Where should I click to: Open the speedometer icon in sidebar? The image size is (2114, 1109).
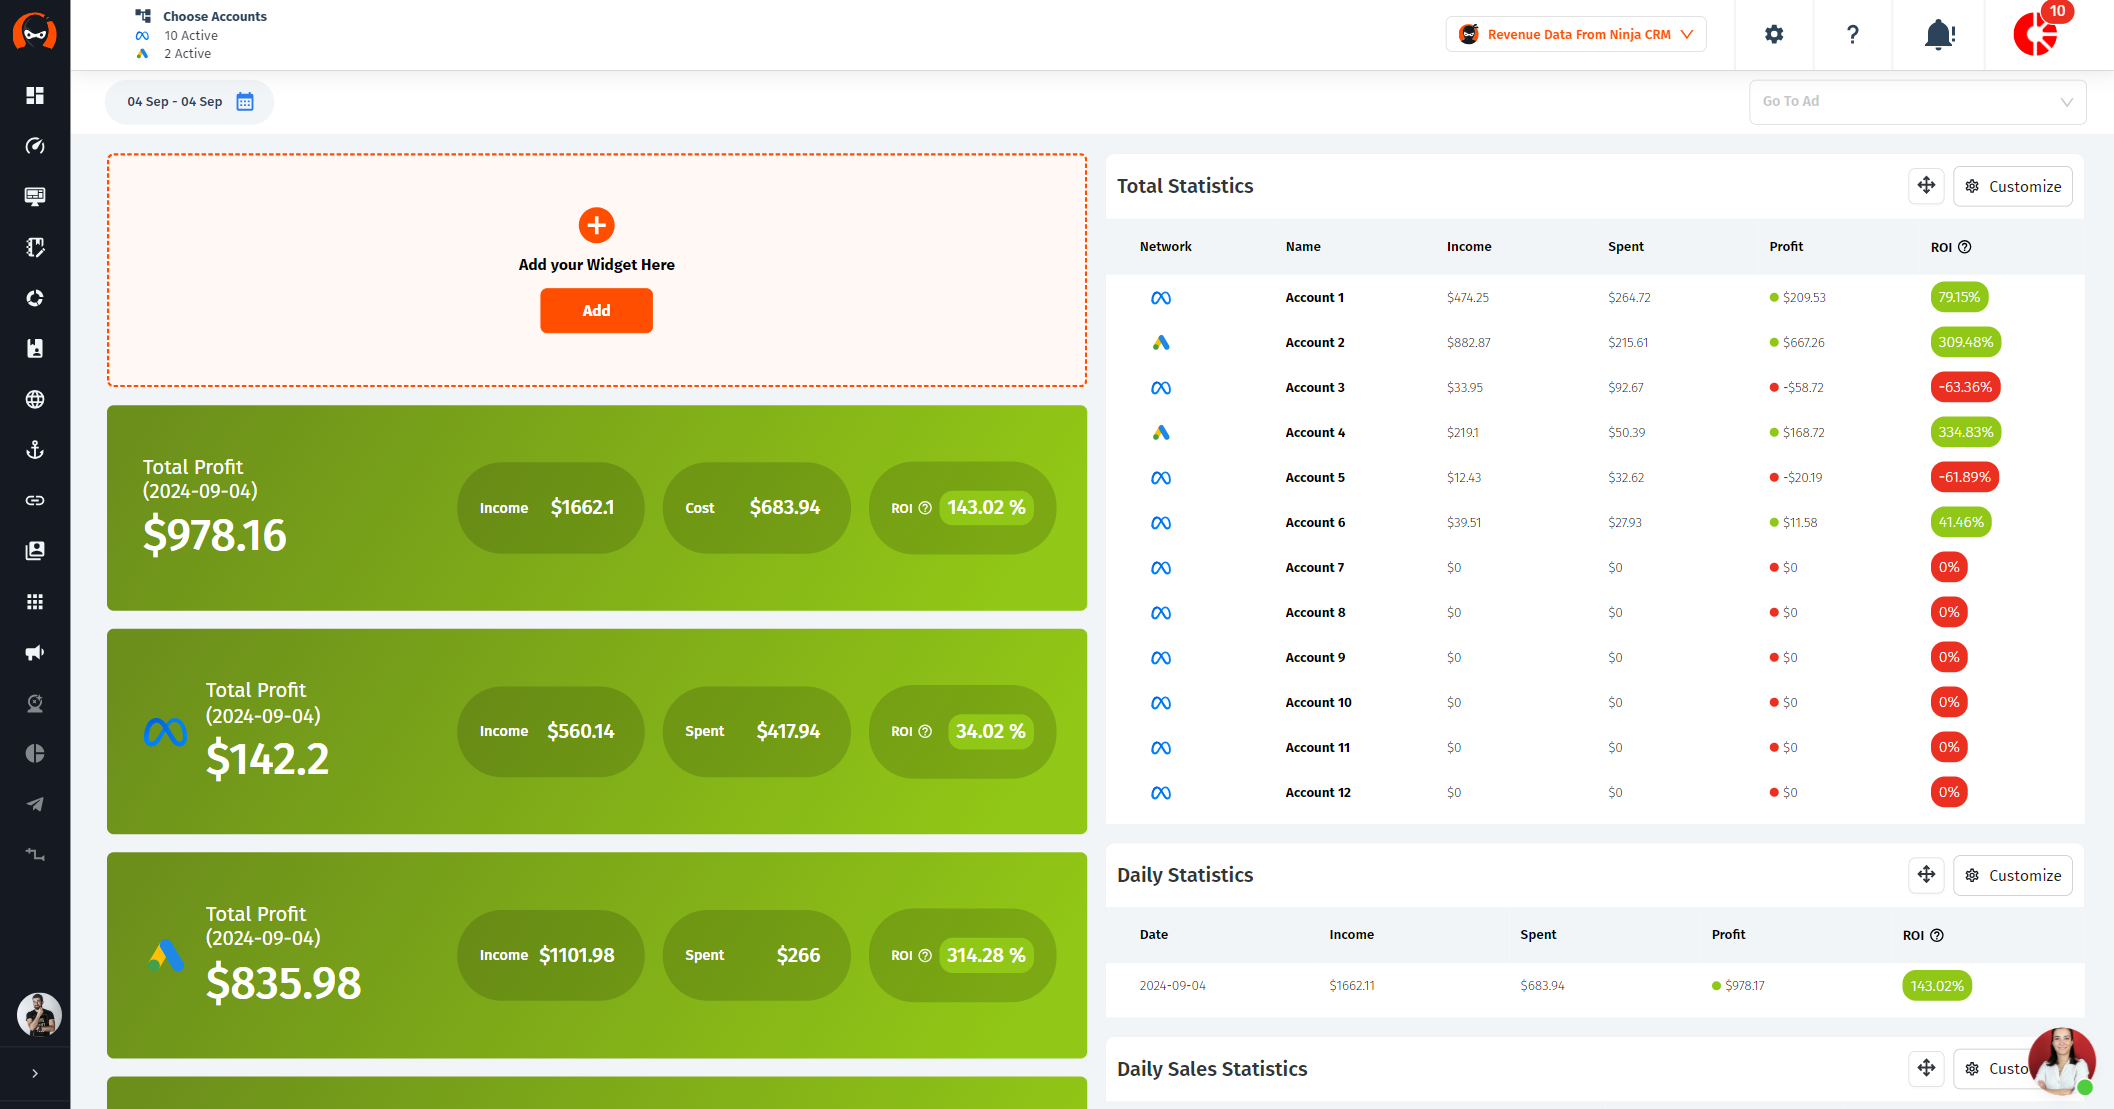[35, 146]
